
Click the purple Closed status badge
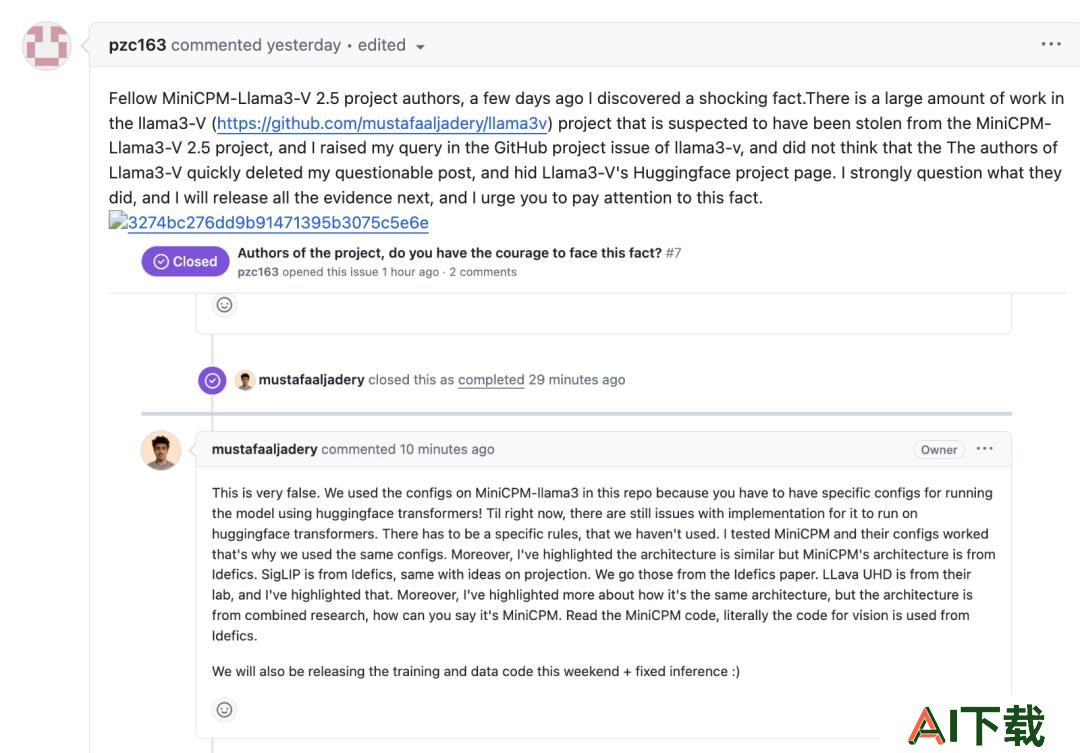point(185,262)
